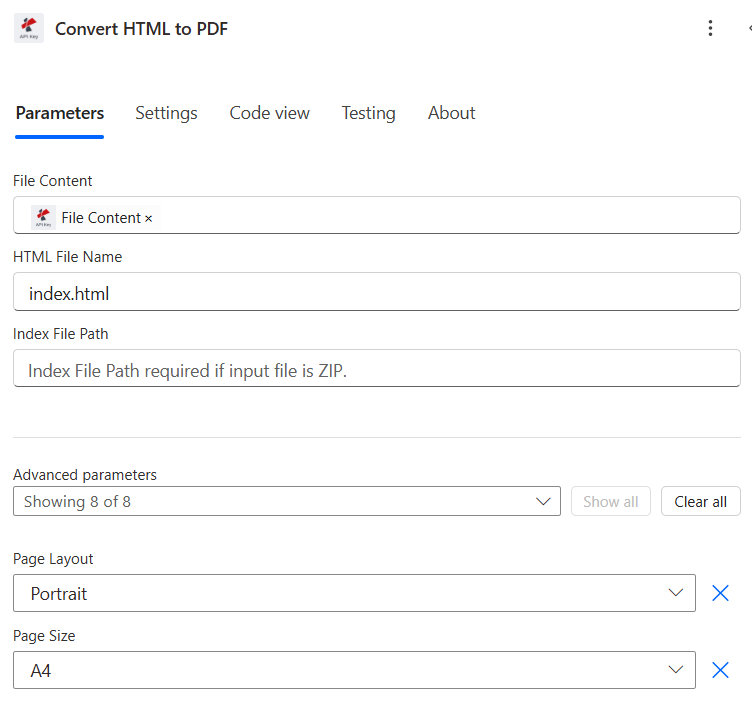Screen dimensions: 752x701
Task: Click the Show all button
Action: click(x=610, y=501)
